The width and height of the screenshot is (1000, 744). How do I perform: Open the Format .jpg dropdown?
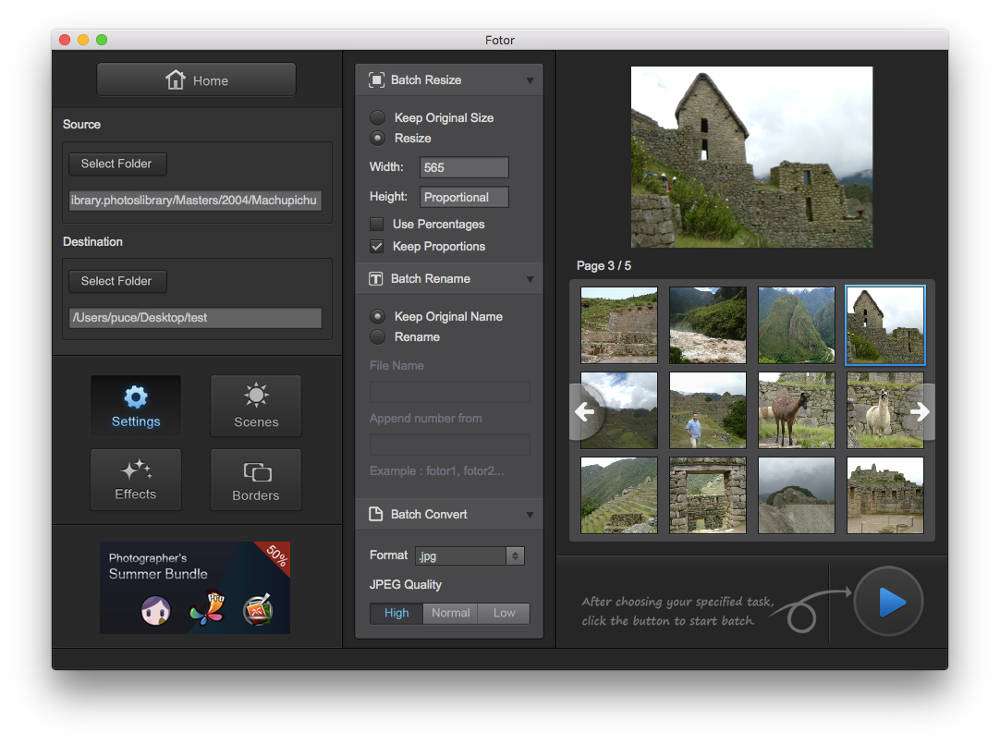pyautogui.click(x=470, y=555)
